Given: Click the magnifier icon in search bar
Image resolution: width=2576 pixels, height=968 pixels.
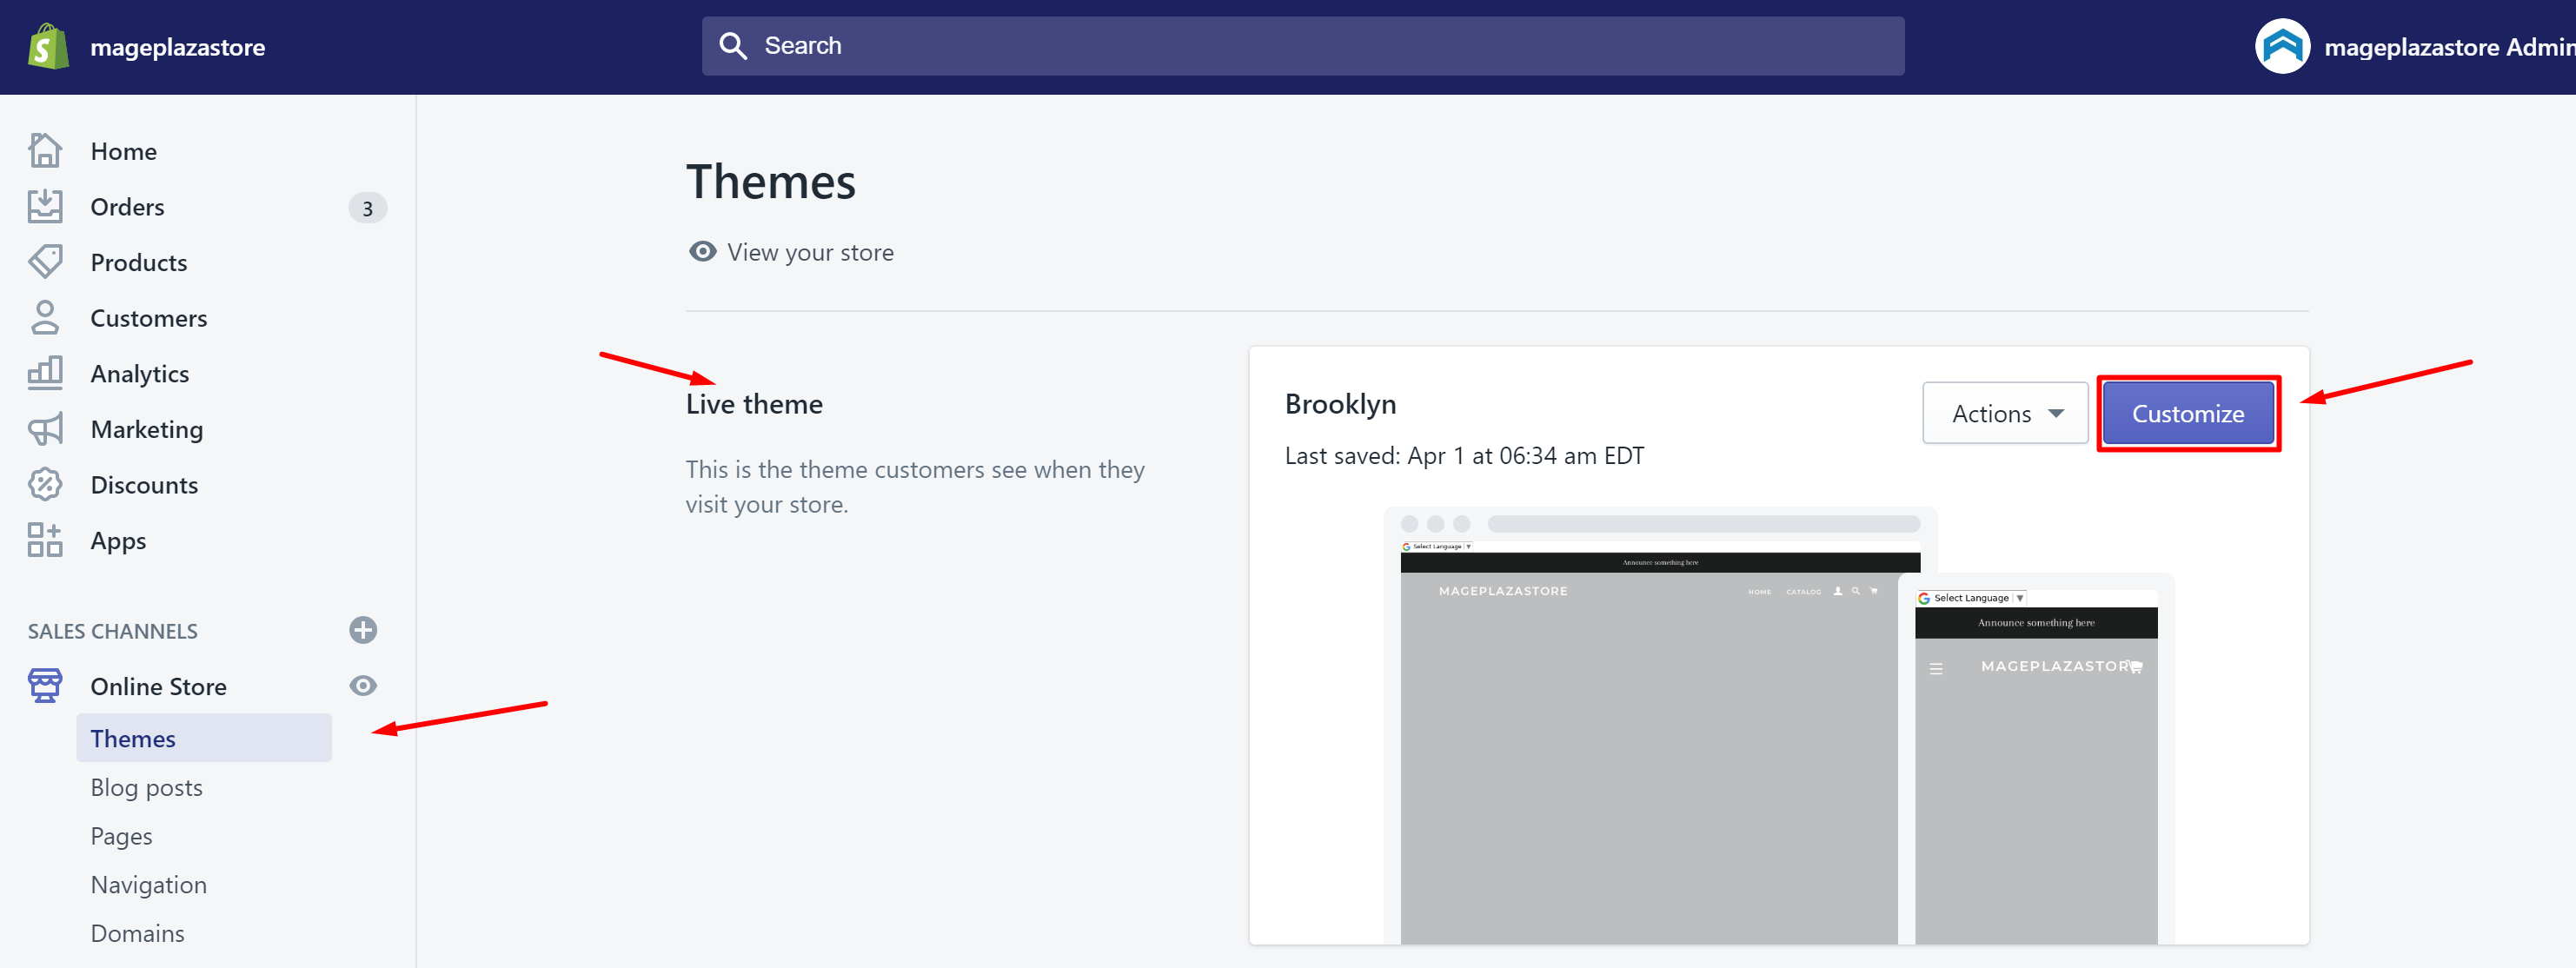Looking at the screenshot, I should [733, 46].
